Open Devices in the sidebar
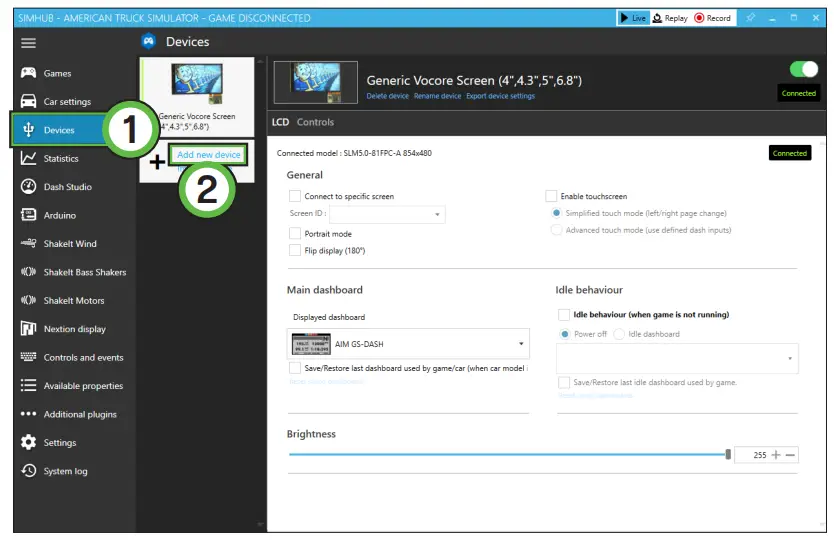834x541 pixels. pos(59,130)
